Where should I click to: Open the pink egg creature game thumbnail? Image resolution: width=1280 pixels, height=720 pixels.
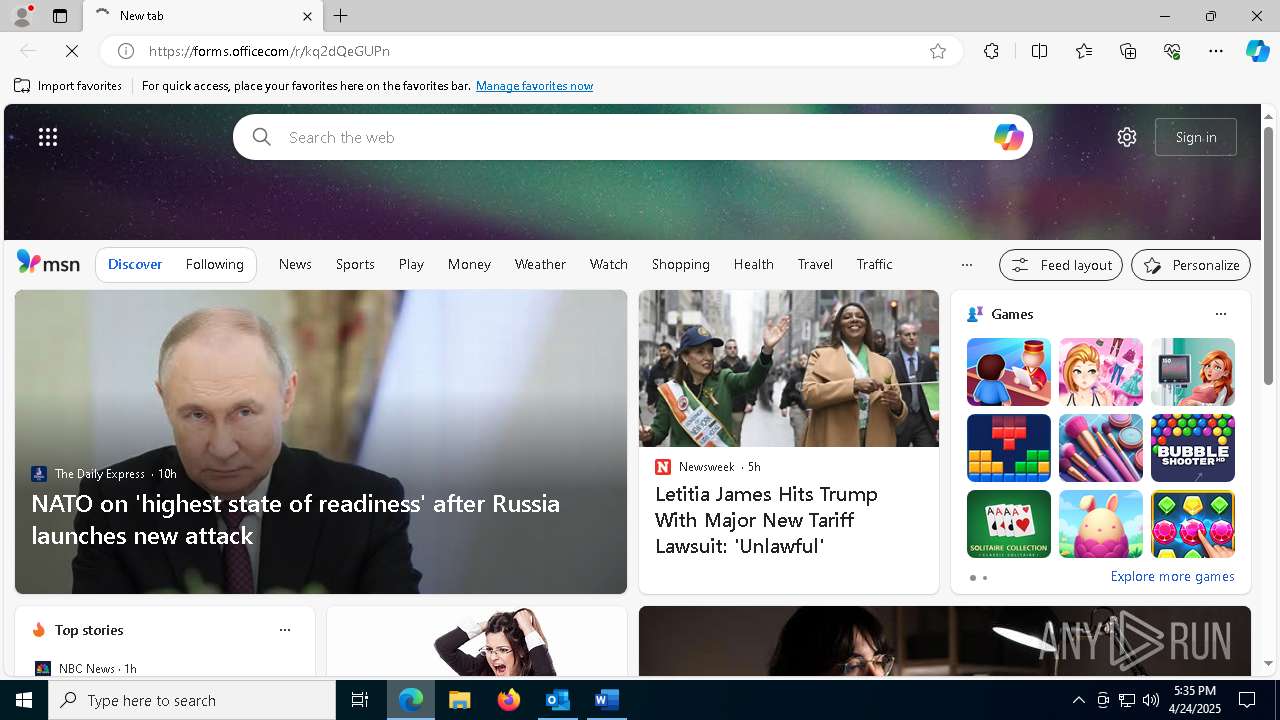(1101, 524)
